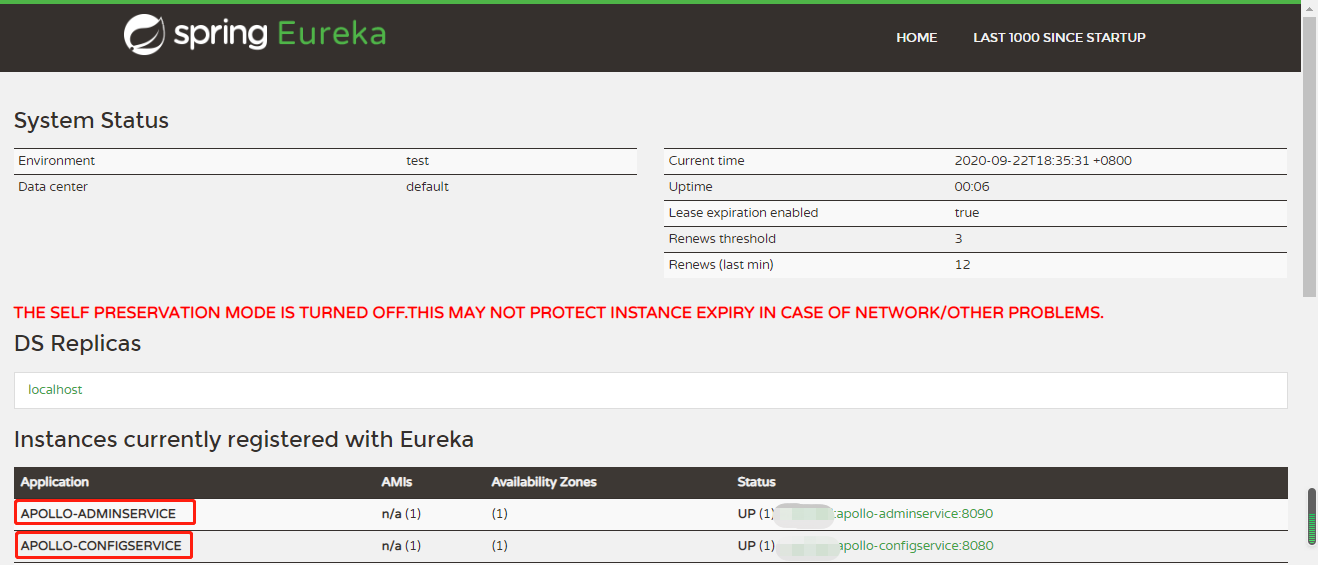
Task: Open LAST 1000 SINCE STARTUP page
Action: pyautogui.click(x=1059, y=38)
